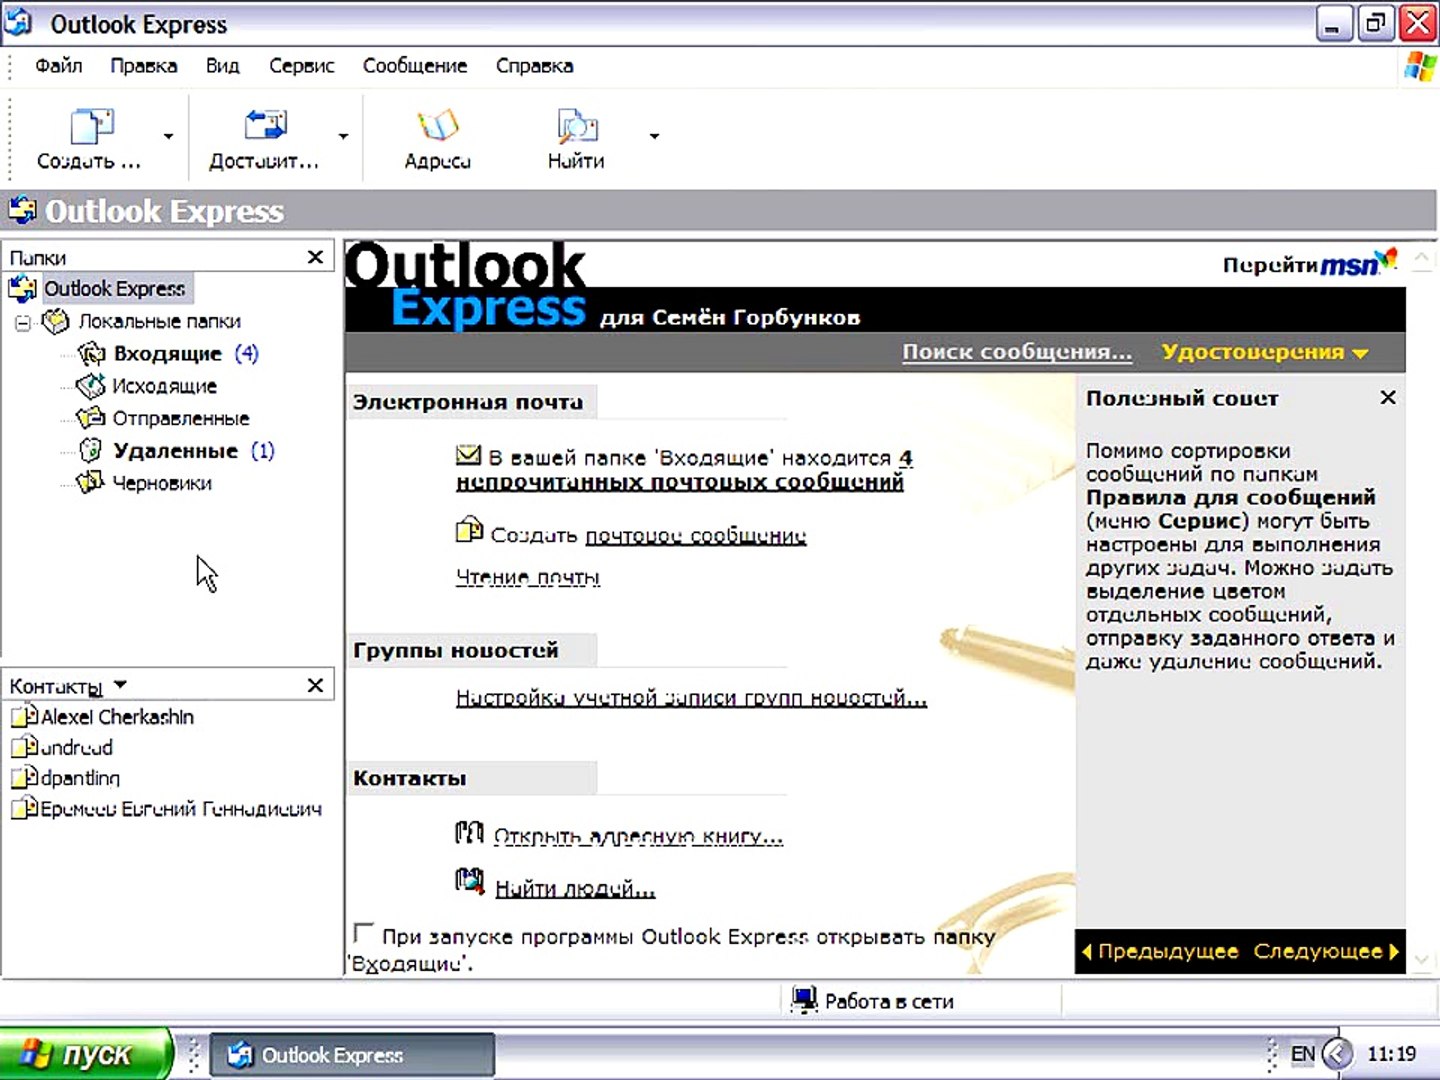Open the dropdown arrow next to Доставить

pos(343,136)
